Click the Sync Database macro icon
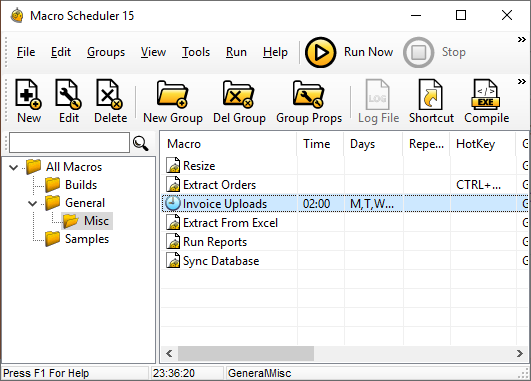Image resolution: width=531 pixels, height=381 pixels. pos(173,260)
